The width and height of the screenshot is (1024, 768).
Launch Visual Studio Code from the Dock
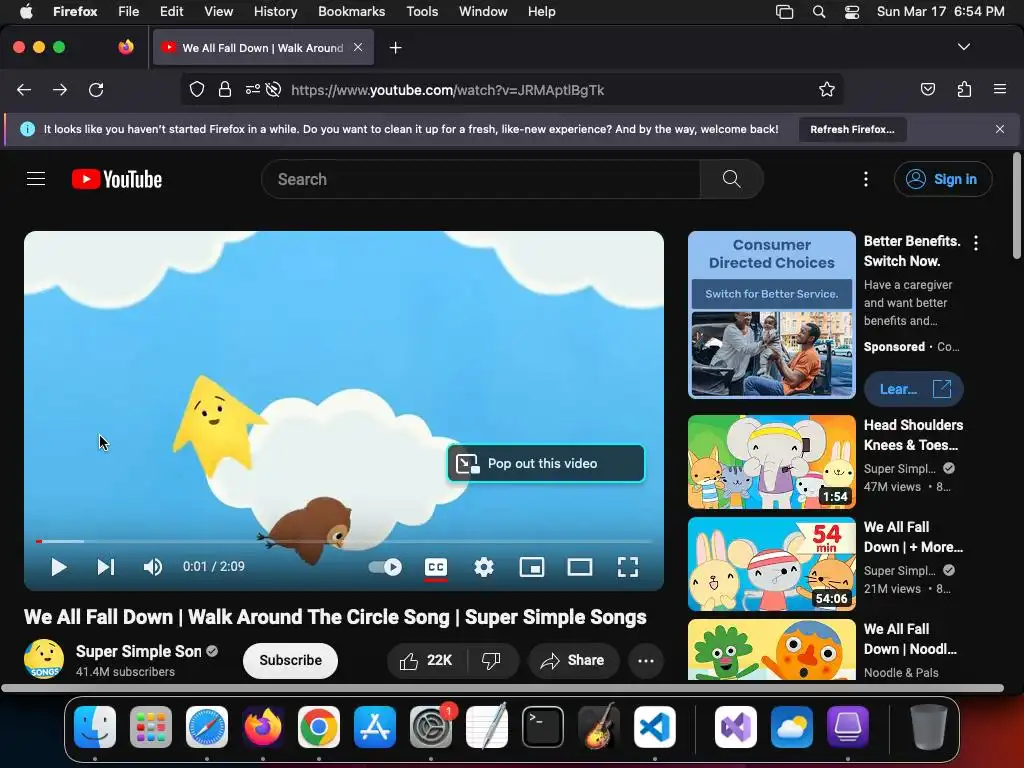click(655, 727)
